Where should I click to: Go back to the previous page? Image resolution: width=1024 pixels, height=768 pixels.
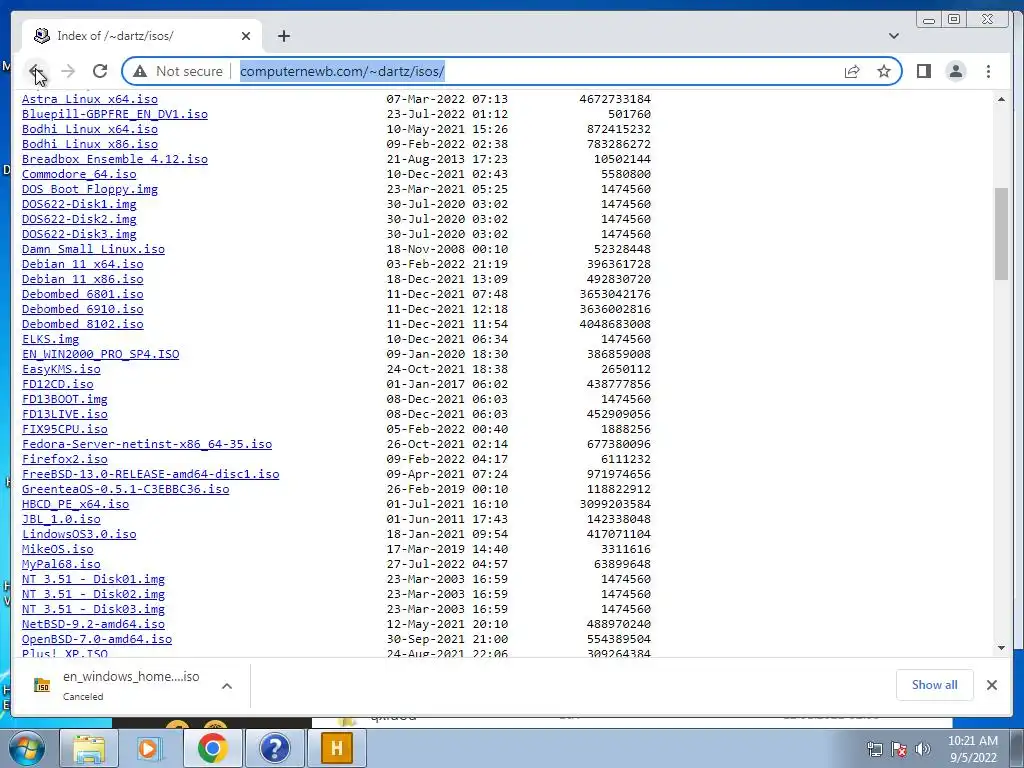coord(36,71)
